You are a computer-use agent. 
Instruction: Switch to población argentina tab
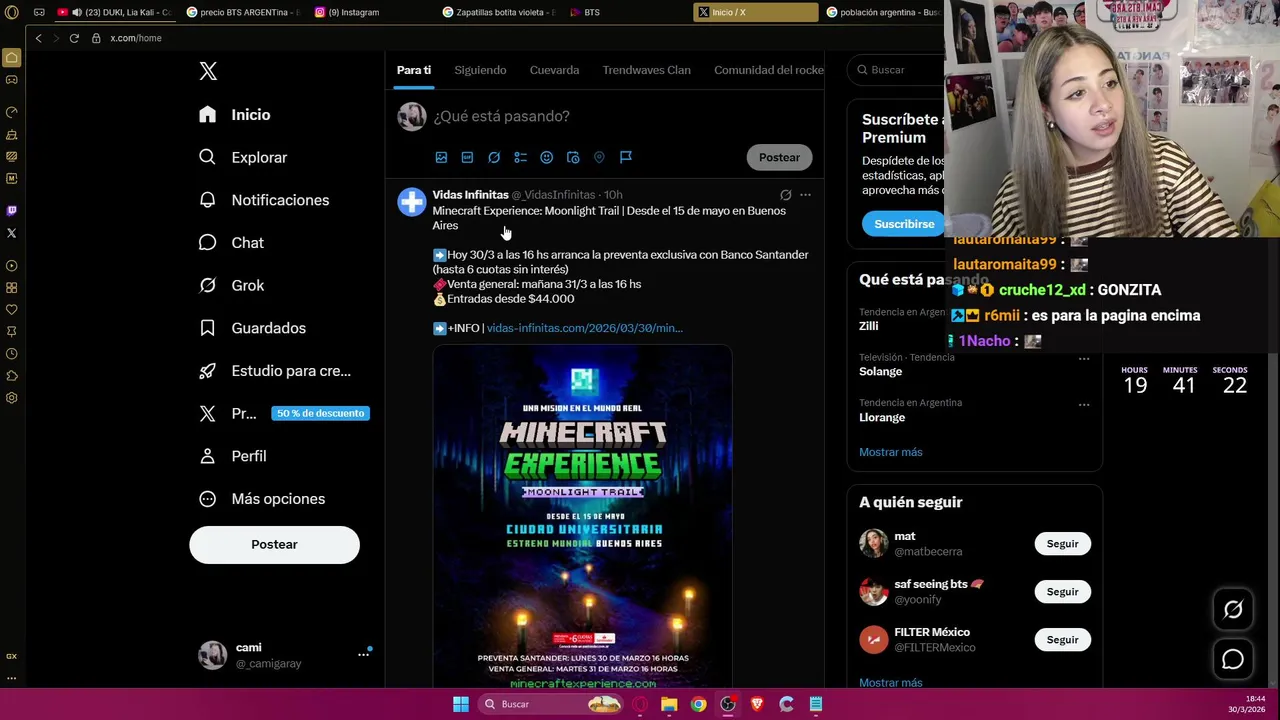pos(883,12)
